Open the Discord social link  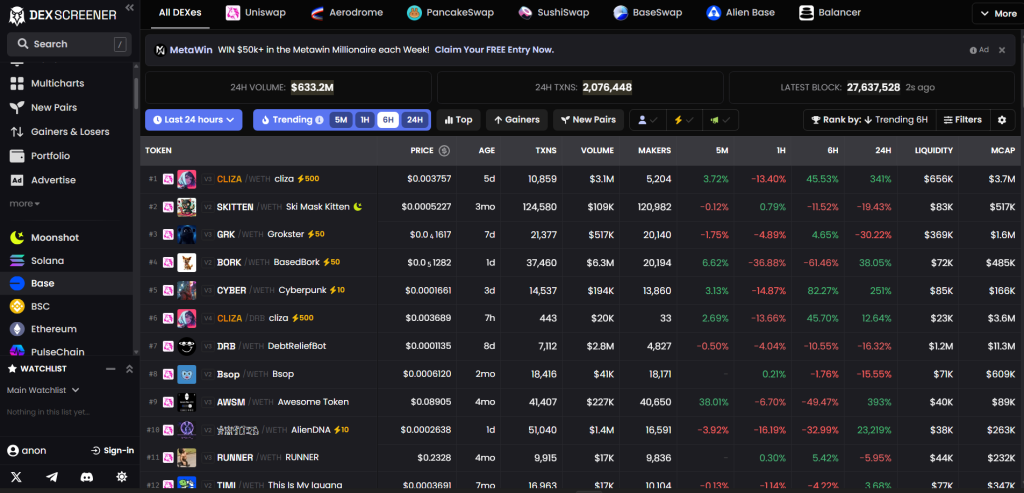(86, 477)
